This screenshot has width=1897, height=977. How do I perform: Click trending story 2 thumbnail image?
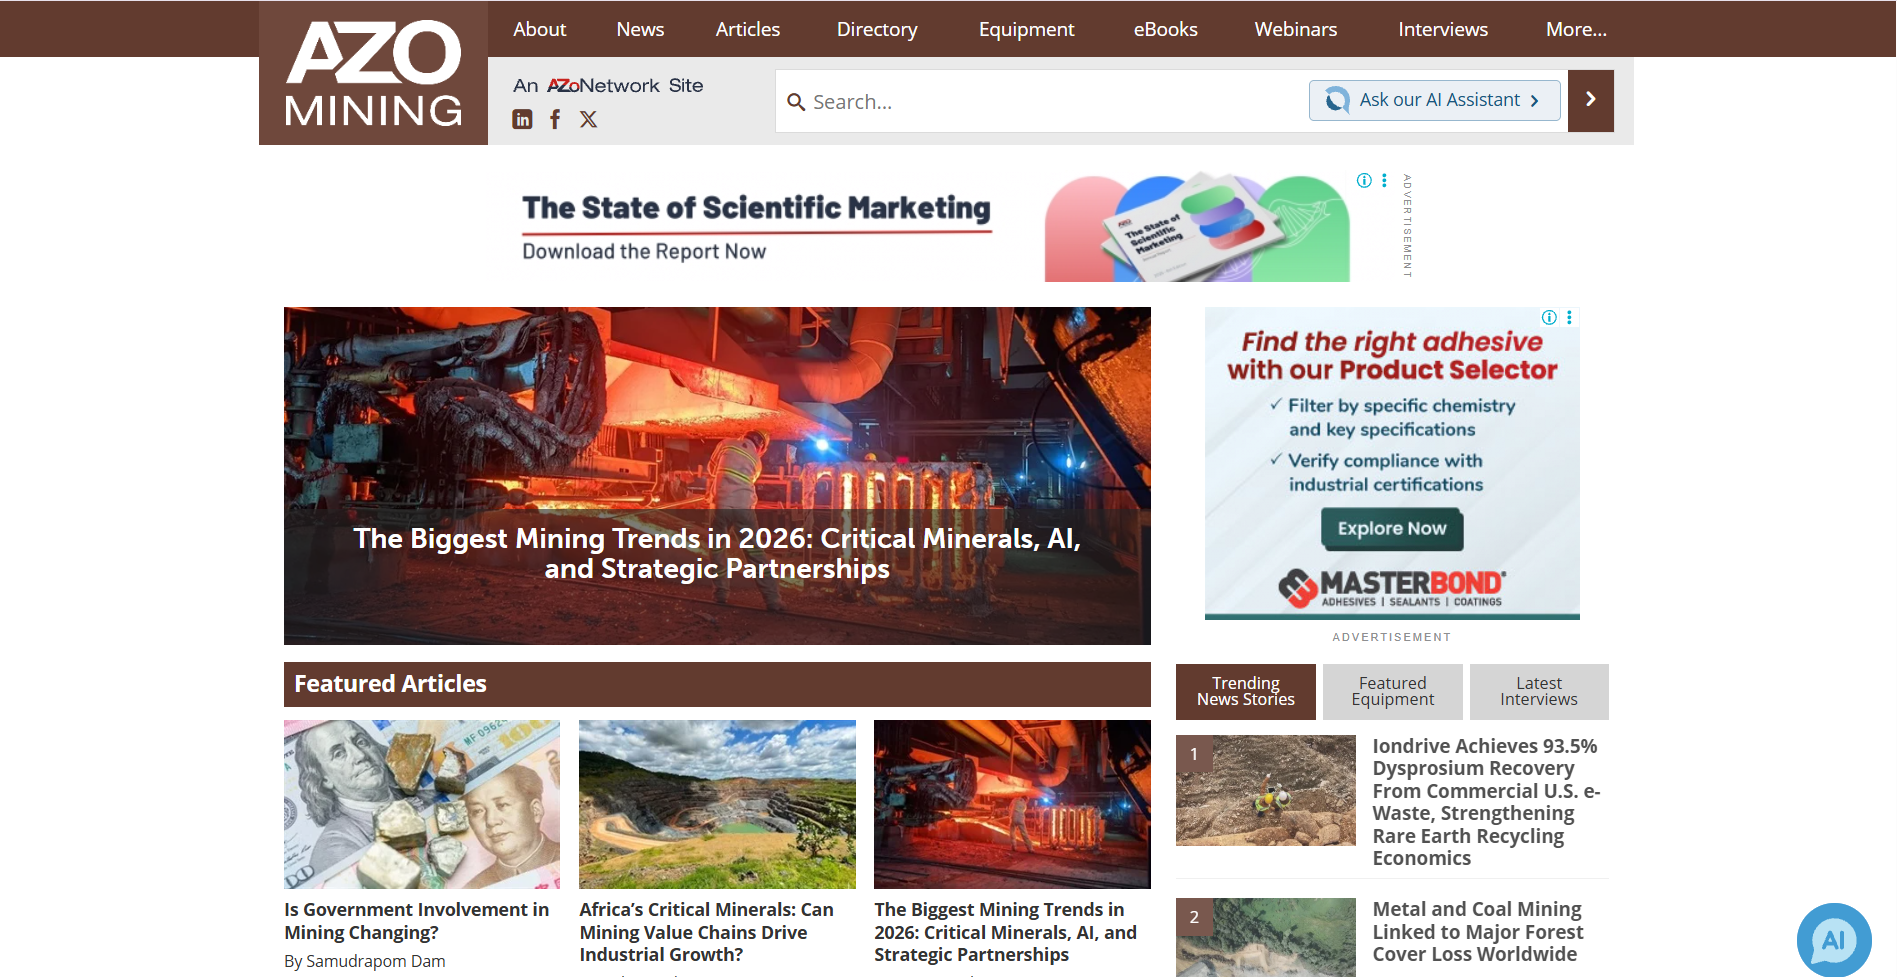[1266, 938]
